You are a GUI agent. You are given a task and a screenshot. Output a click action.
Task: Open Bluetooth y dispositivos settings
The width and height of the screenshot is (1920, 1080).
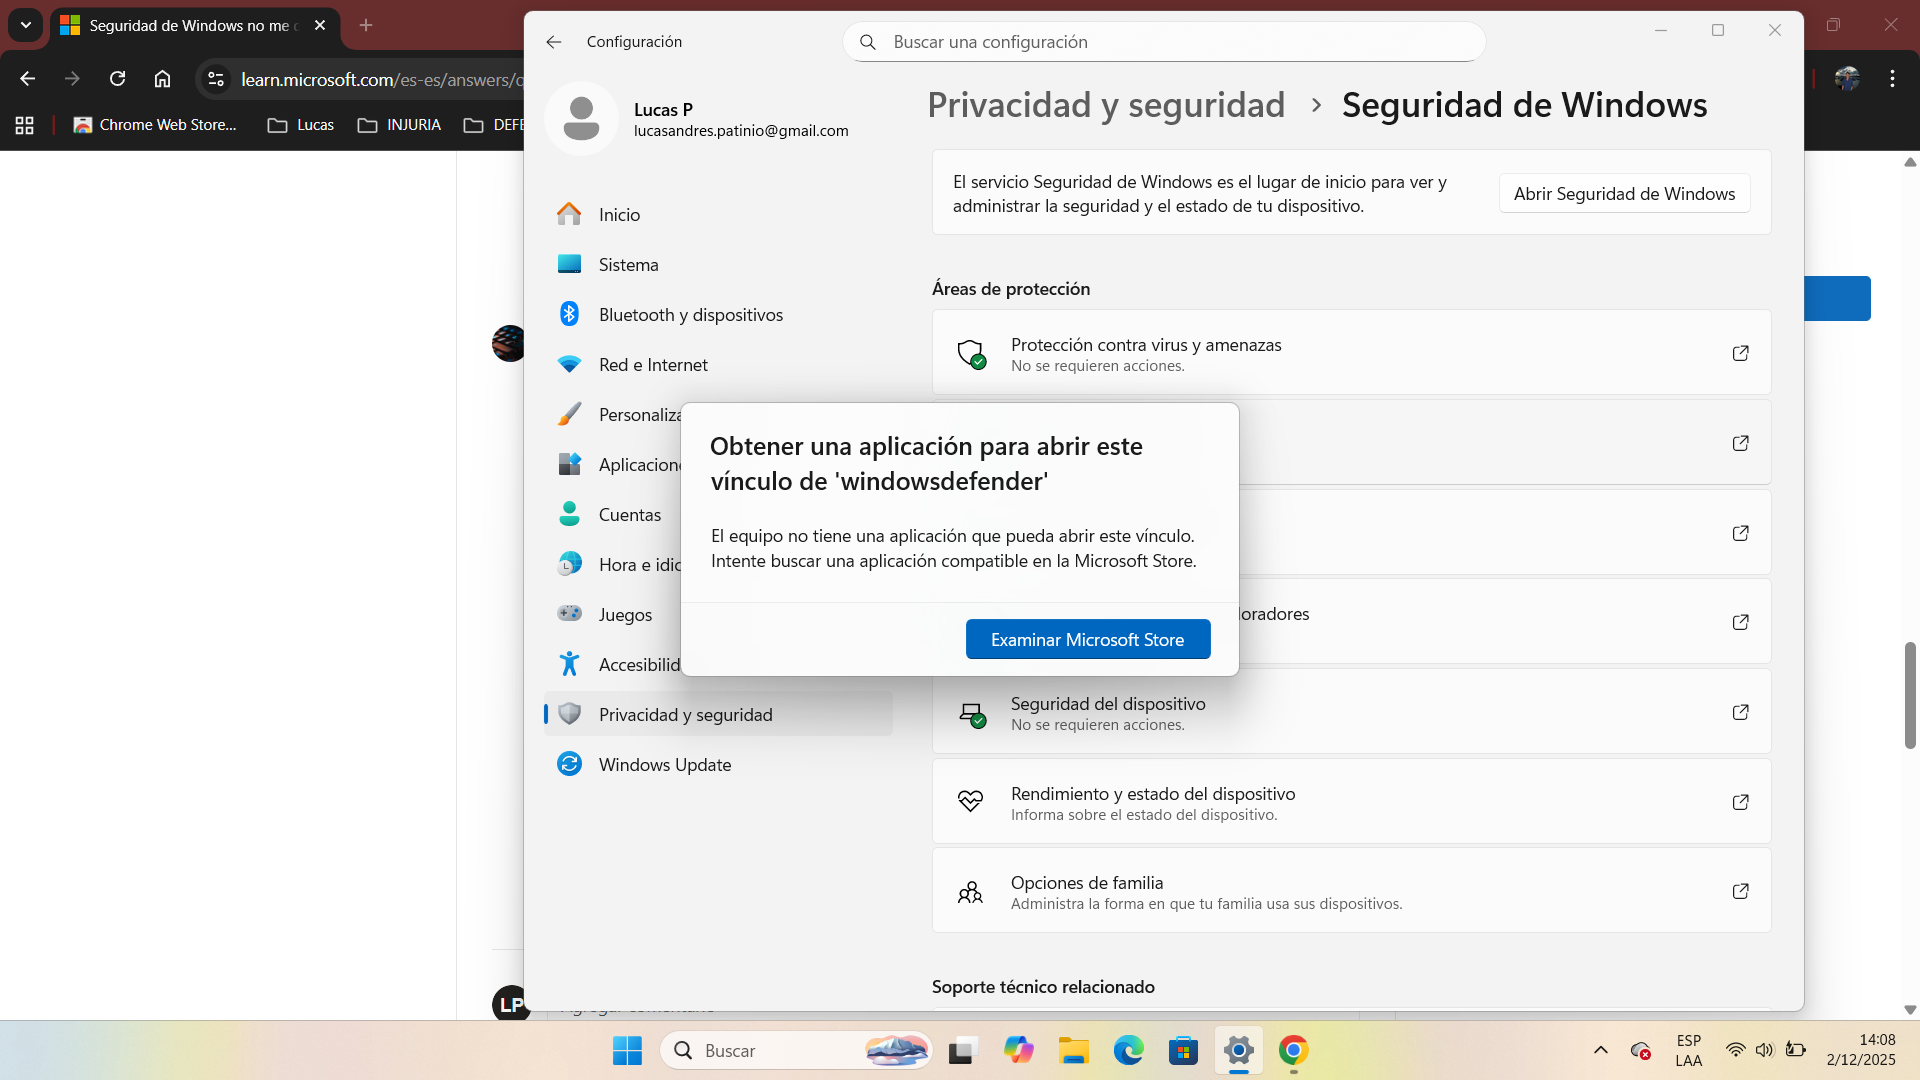pos(690,314)
